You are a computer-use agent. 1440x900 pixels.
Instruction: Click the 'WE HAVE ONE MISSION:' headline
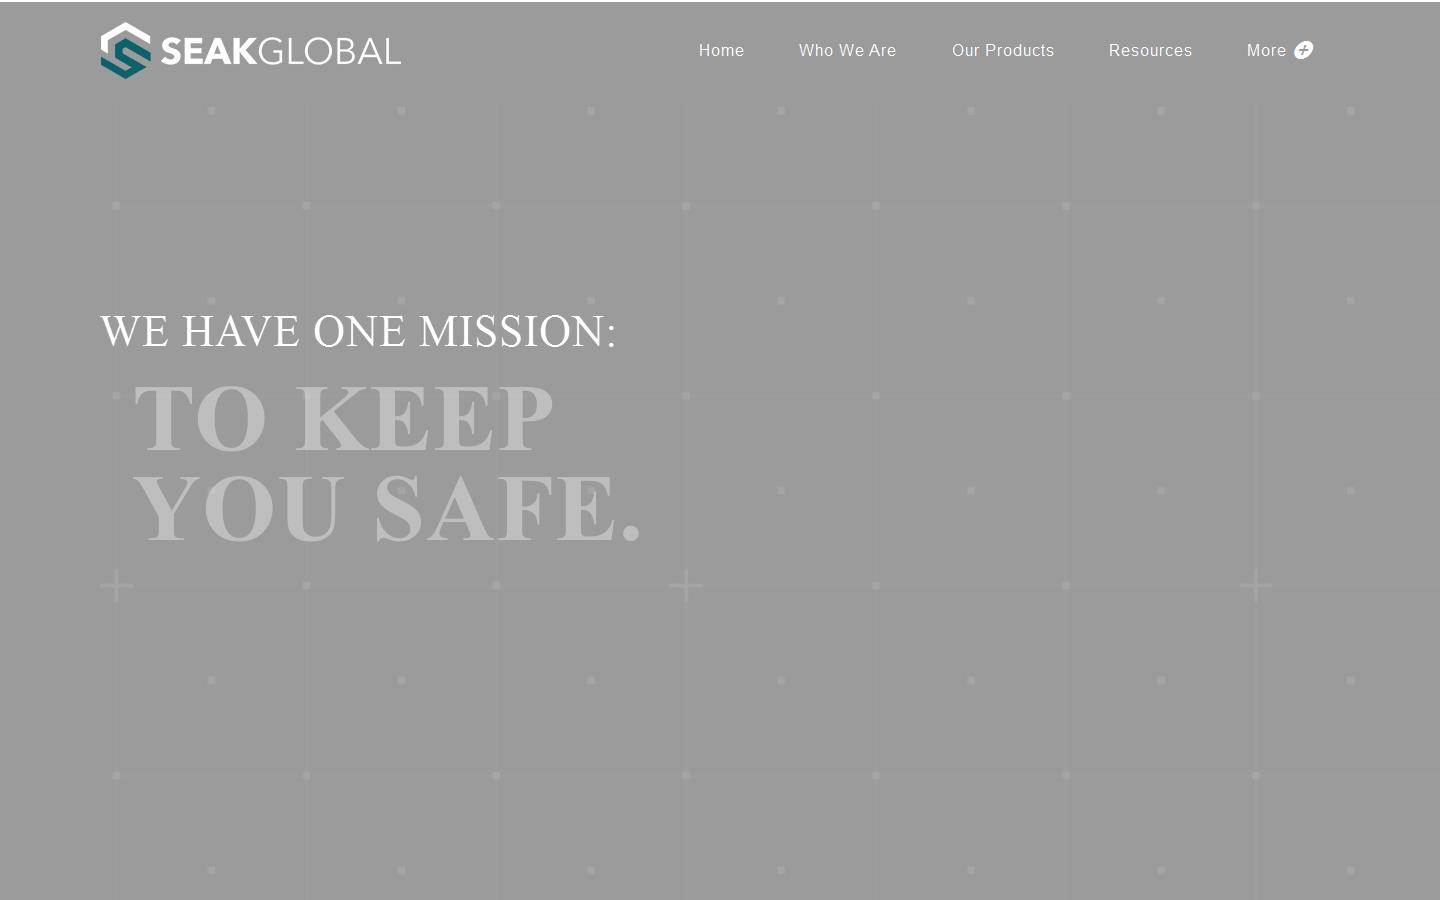coord(358,331)
